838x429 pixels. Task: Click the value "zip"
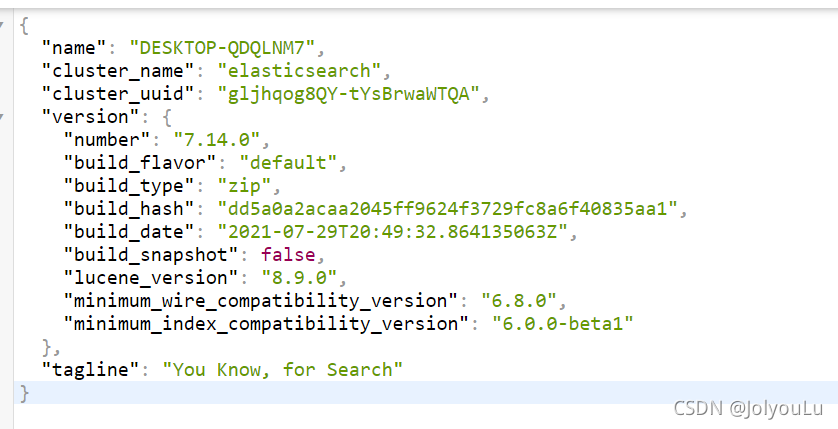click(245, 186)
